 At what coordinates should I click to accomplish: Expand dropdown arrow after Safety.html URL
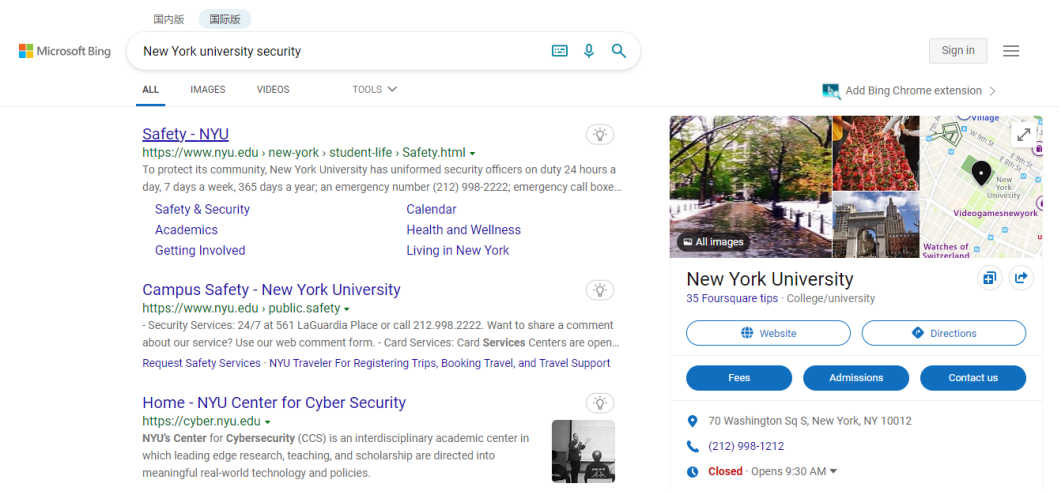472,154
